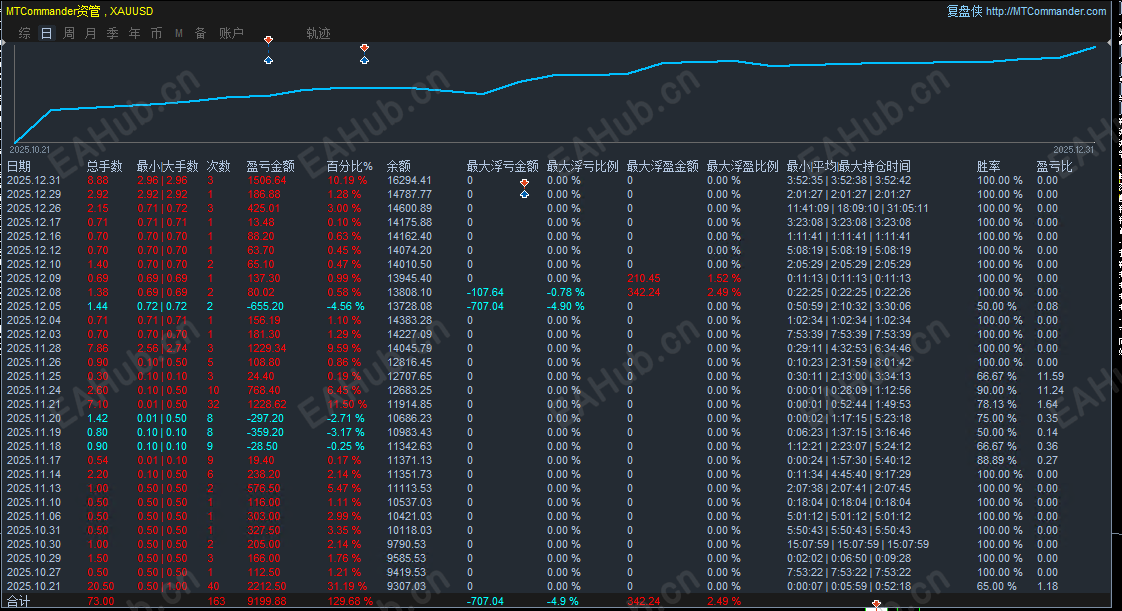Click the 日期 column header
Screen dimensions: 1122x611
coord(19,166)
